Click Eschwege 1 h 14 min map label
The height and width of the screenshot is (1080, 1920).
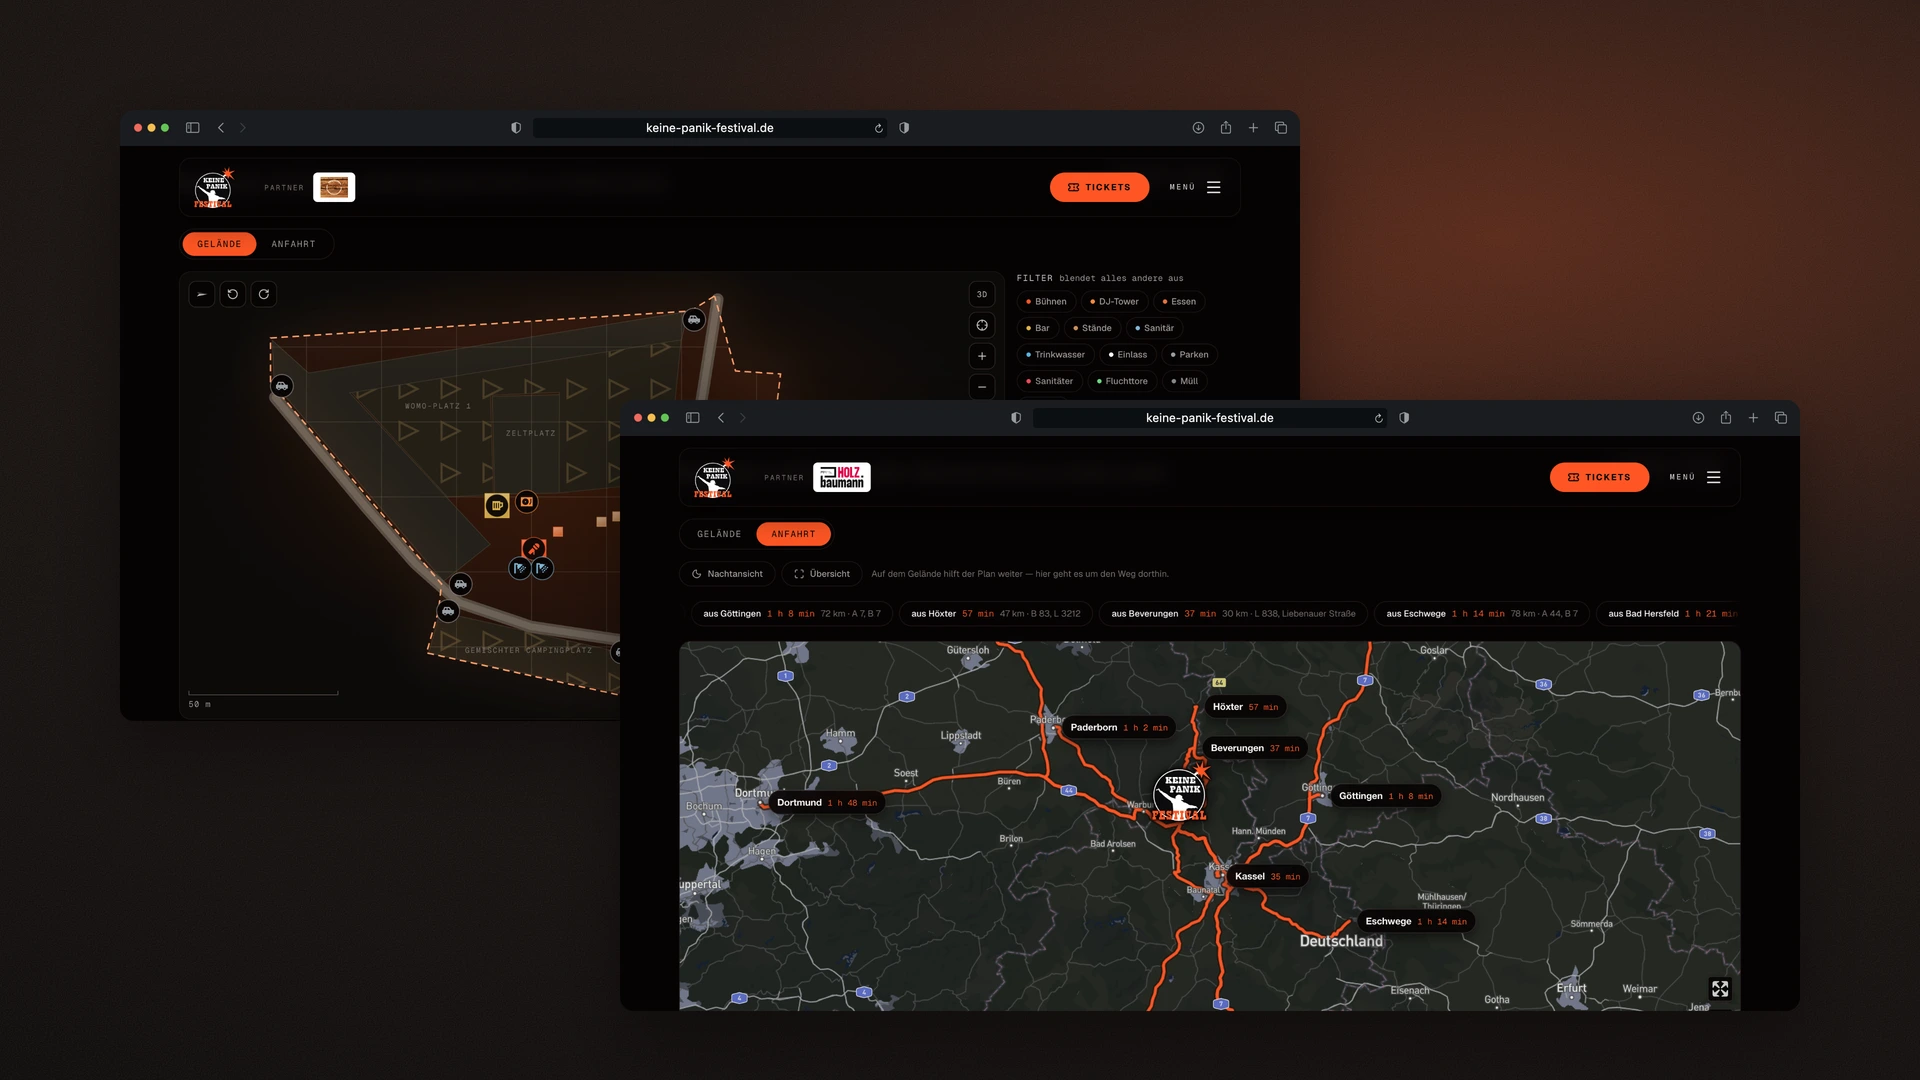pos(1416,922)
